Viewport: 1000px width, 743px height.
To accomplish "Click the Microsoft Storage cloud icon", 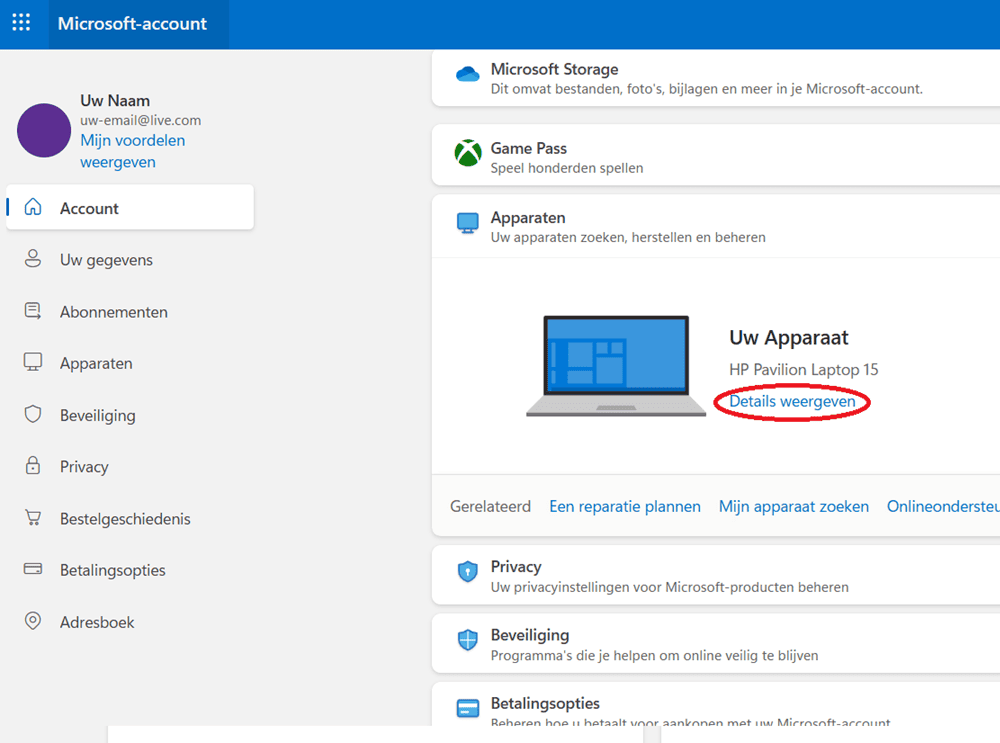I will tap(466, 72).
